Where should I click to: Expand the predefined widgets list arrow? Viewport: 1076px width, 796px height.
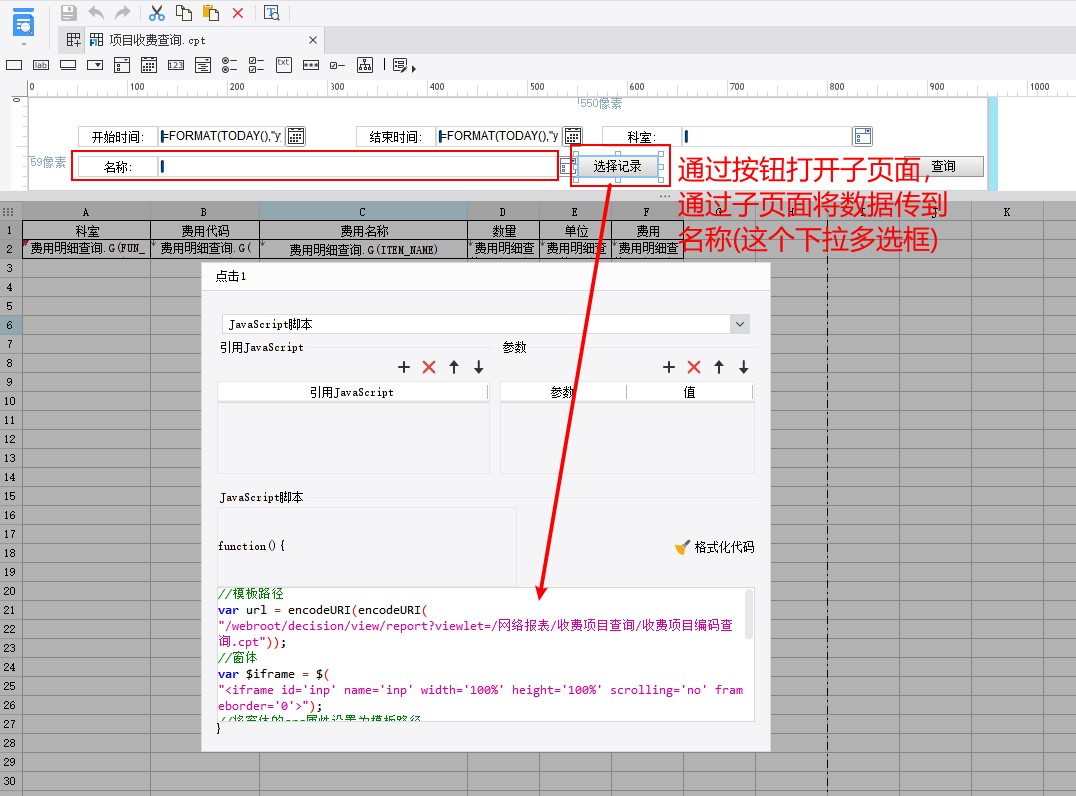point(414,69)
